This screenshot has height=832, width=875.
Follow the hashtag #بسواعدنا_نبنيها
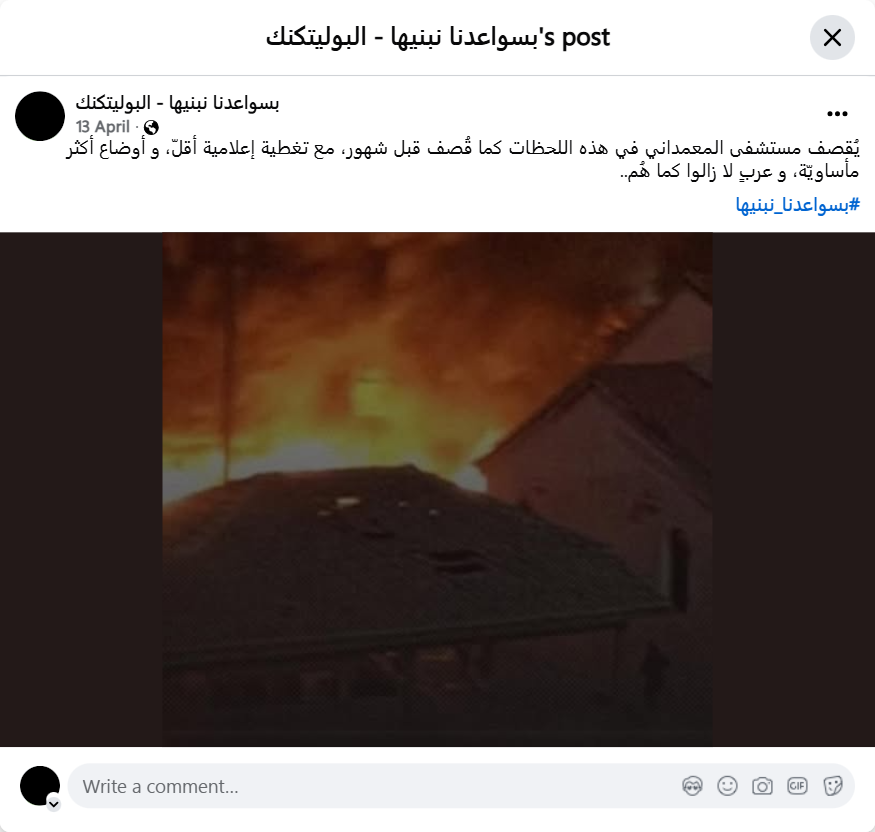[797, 205]
